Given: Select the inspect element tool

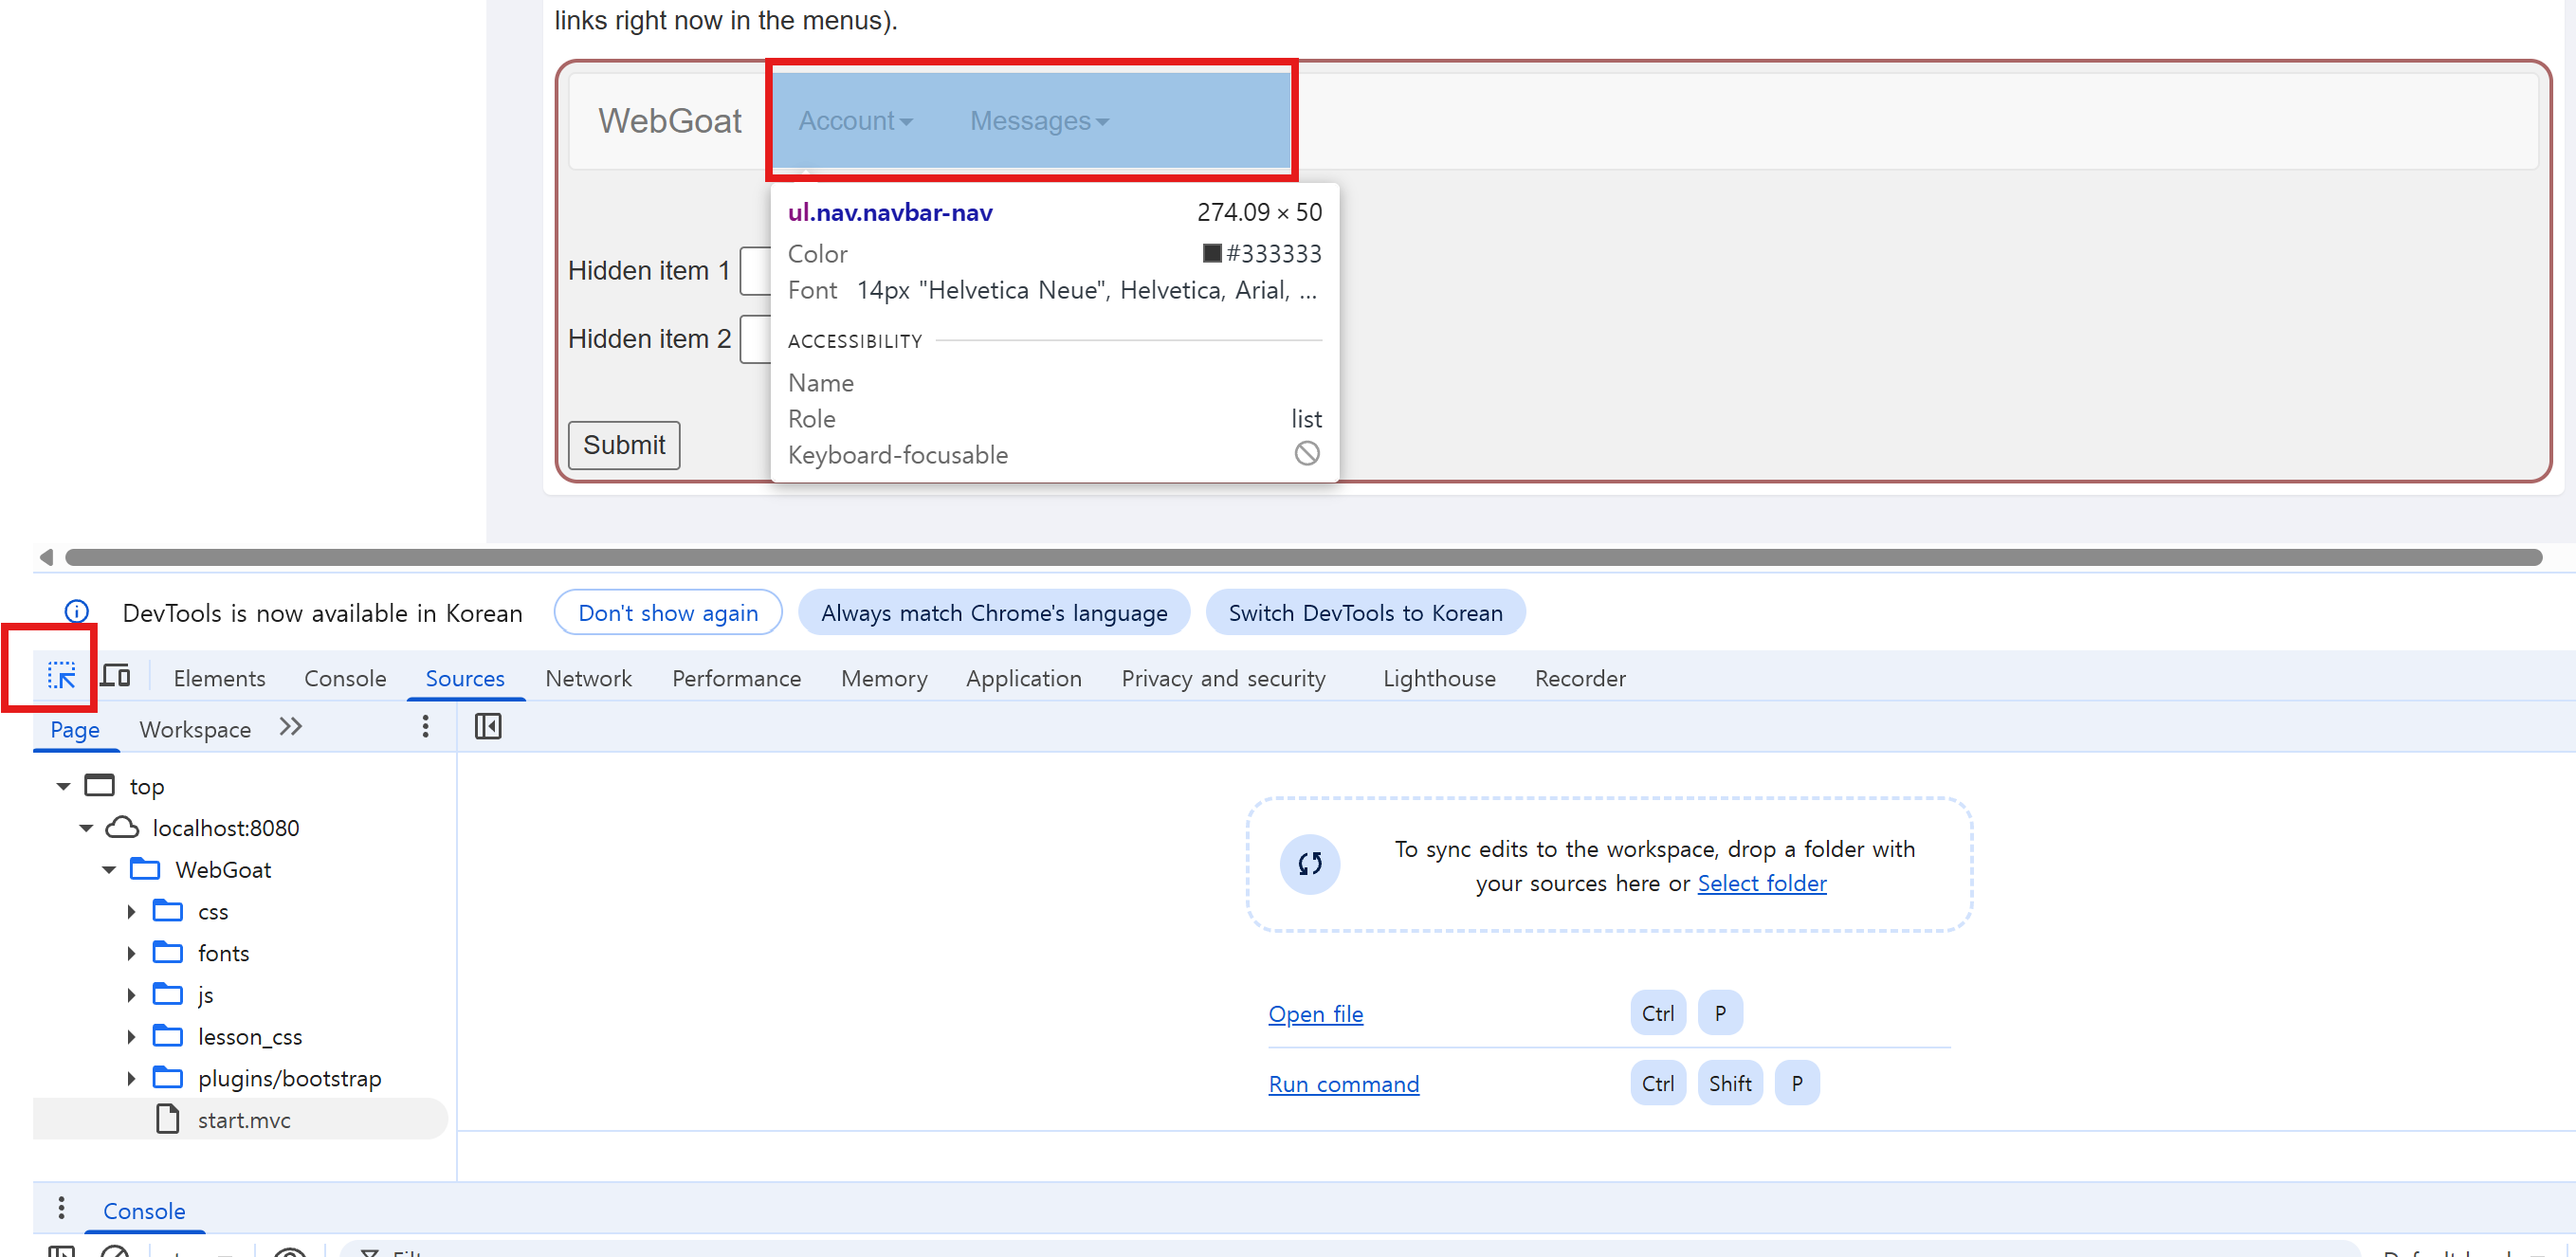Looking at the screenshot, I should pos(61,676).
